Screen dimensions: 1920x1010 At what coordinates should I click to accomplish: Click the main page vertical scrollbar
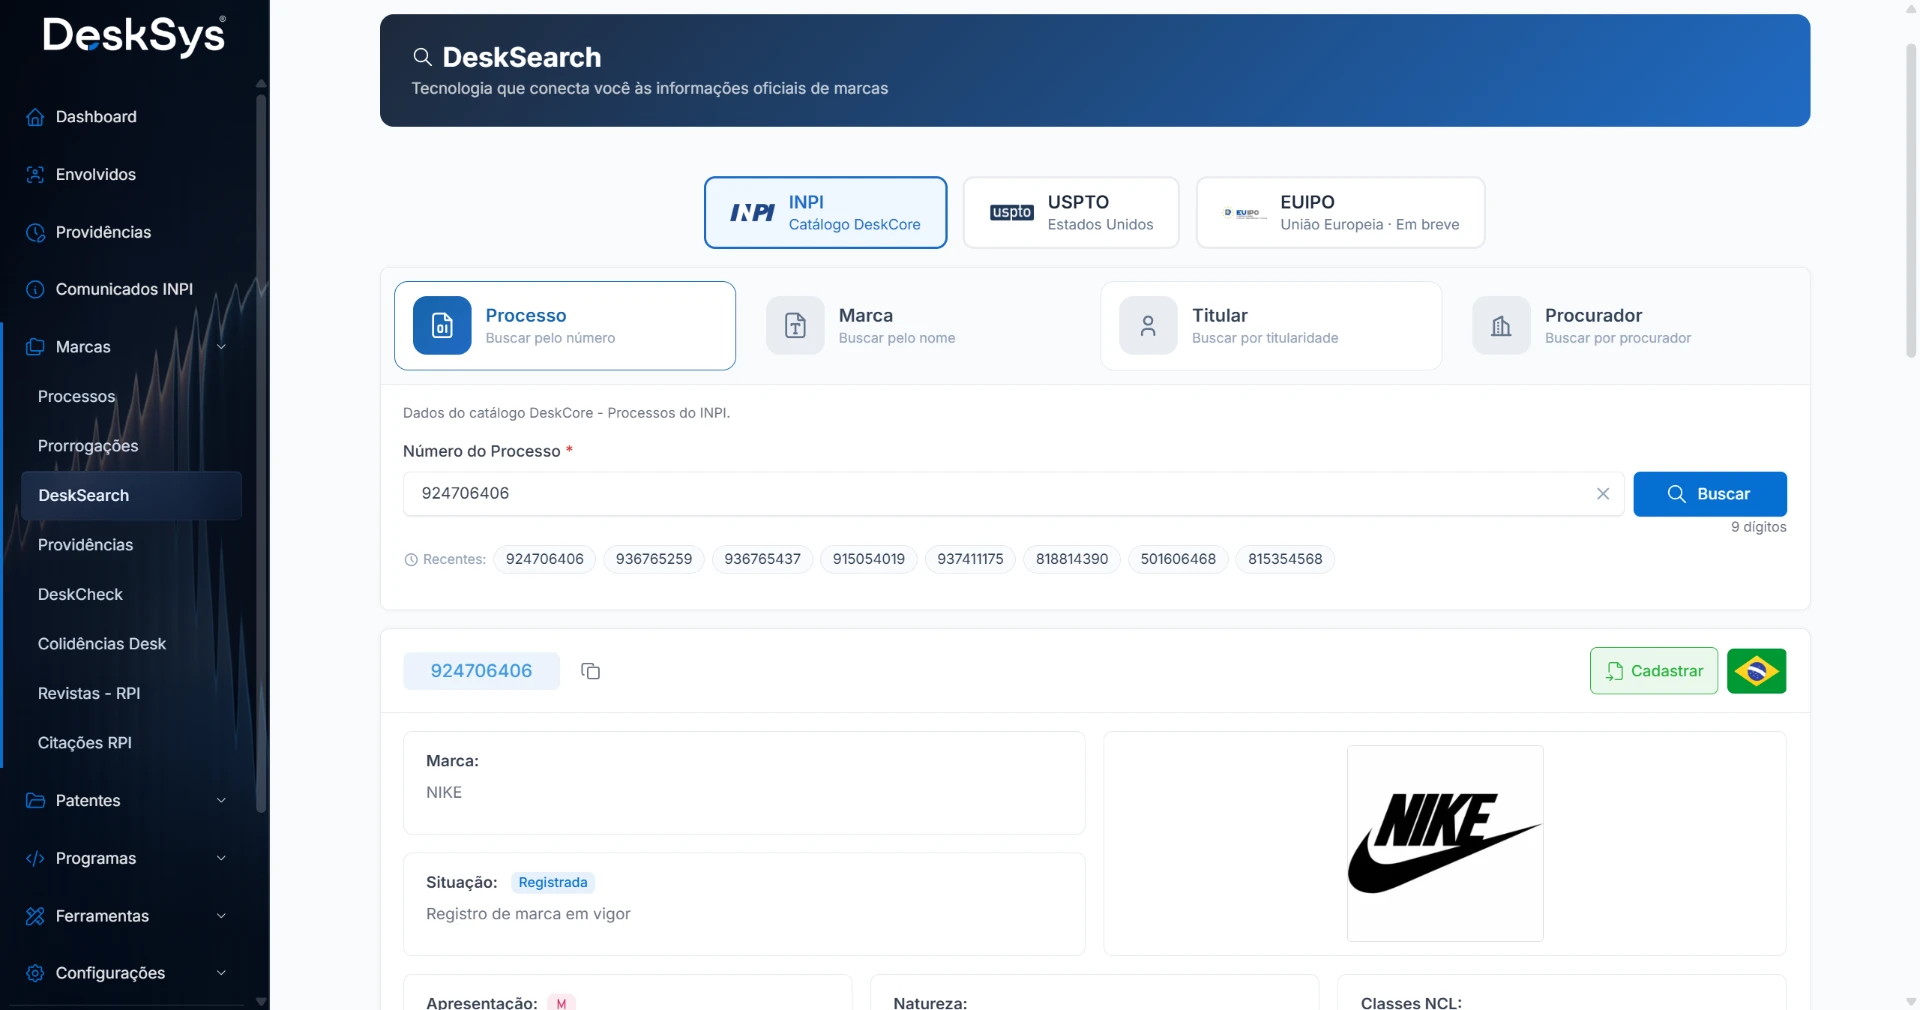tap(1912, 200)
